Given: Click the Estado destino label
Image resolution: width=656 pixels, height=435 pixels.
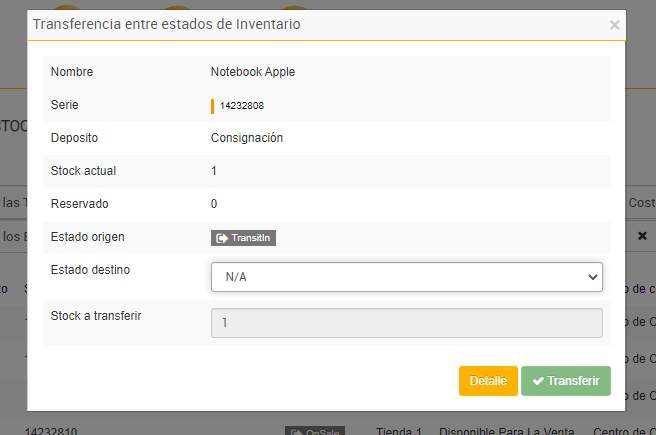Looking at the screenshot, I should (90, 270).
